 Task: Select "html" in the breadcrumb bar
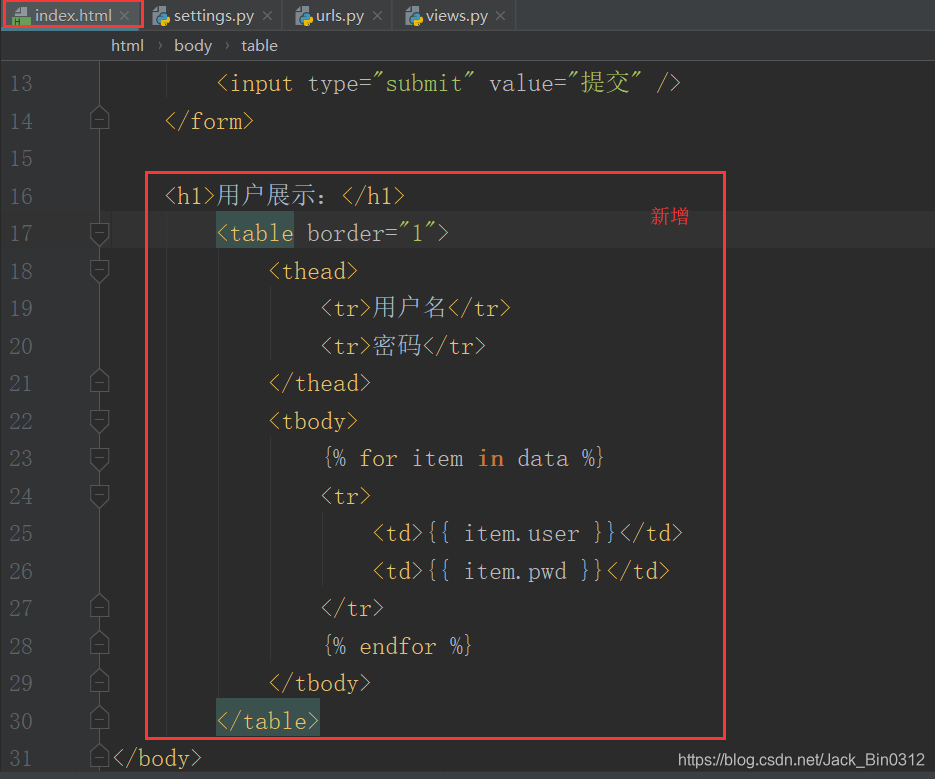tap(127, 45)
